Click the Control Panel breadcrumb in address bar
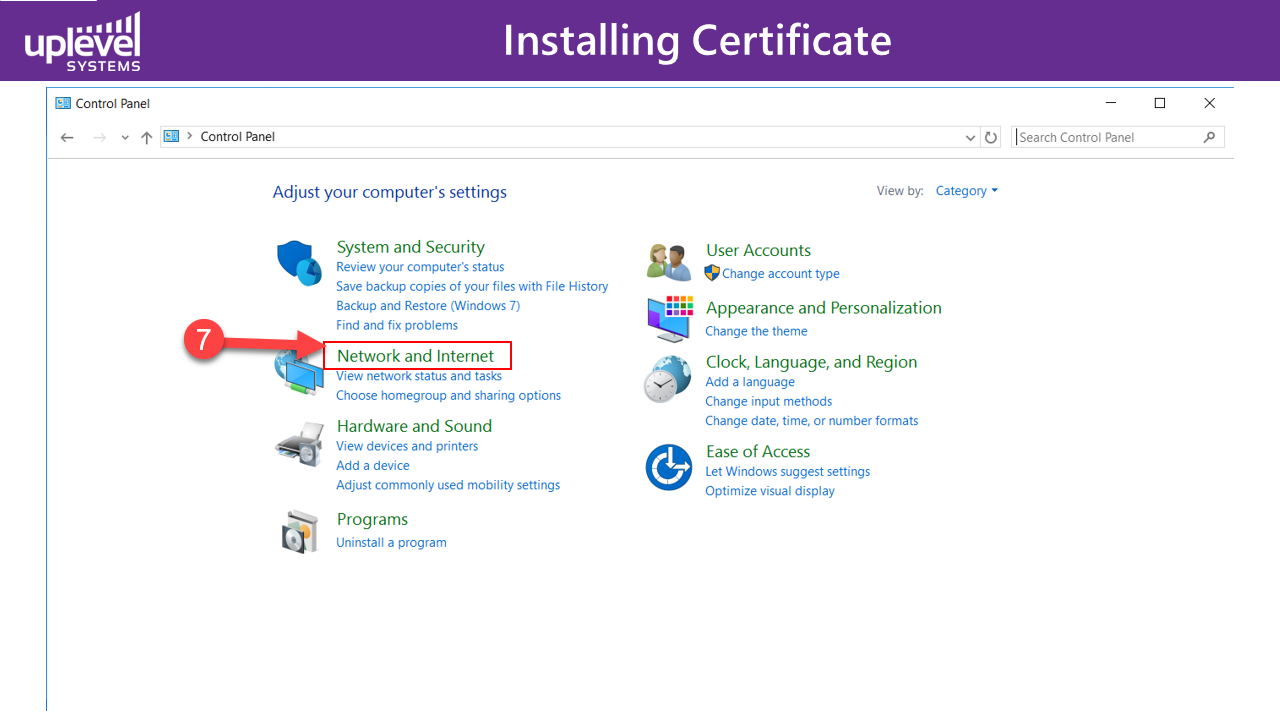 pos(238,137)
